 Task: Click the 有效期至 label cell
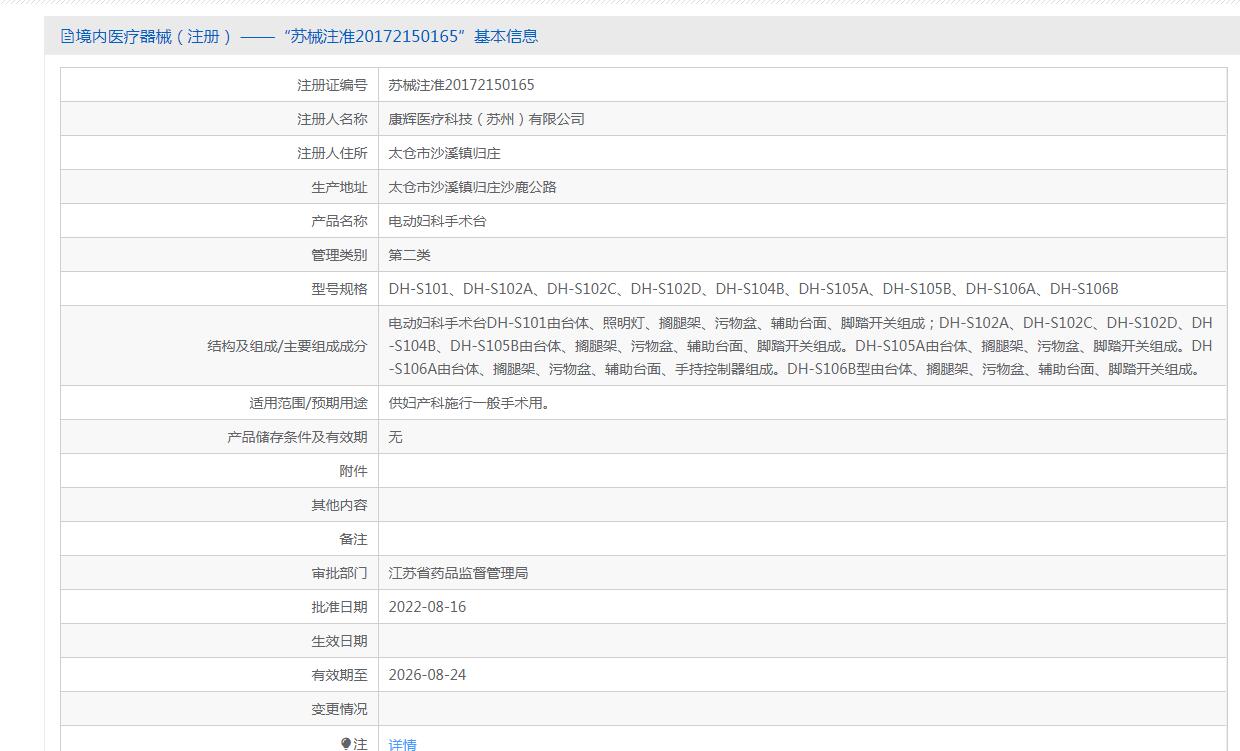pyautogui.click(x=220, y=675)
